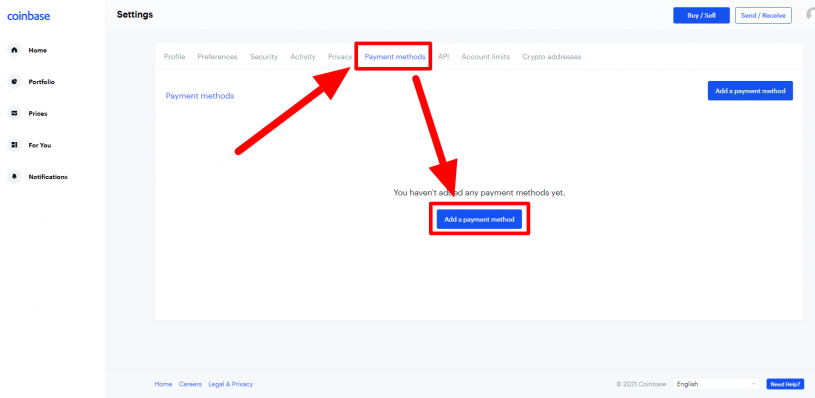Click top-right Add a payment method button
Viewport: 815px width, 398px height.
[750, 90]
